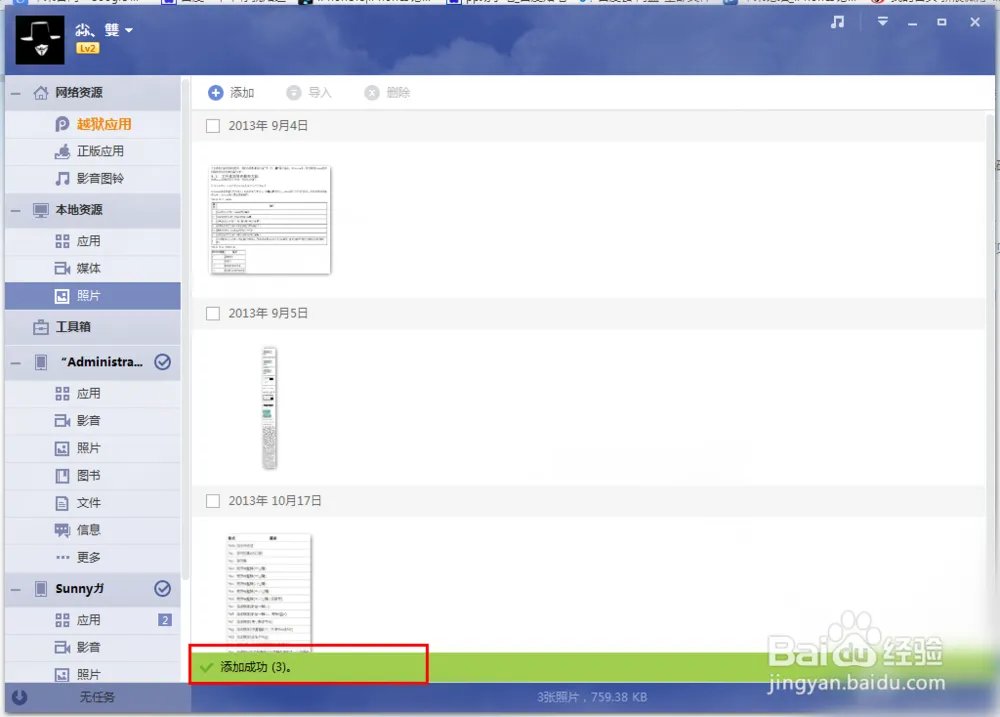Open the September 4 document thumbnail
1000x717 pixels.
270,220
